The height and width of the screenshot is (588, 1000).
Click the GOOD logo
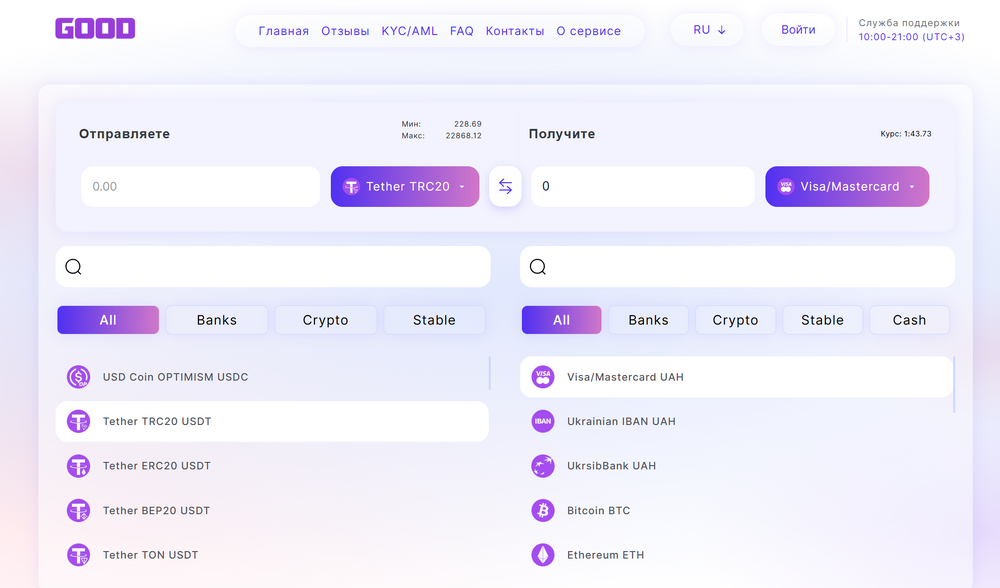pyautogui.click(x=95, y=28)
